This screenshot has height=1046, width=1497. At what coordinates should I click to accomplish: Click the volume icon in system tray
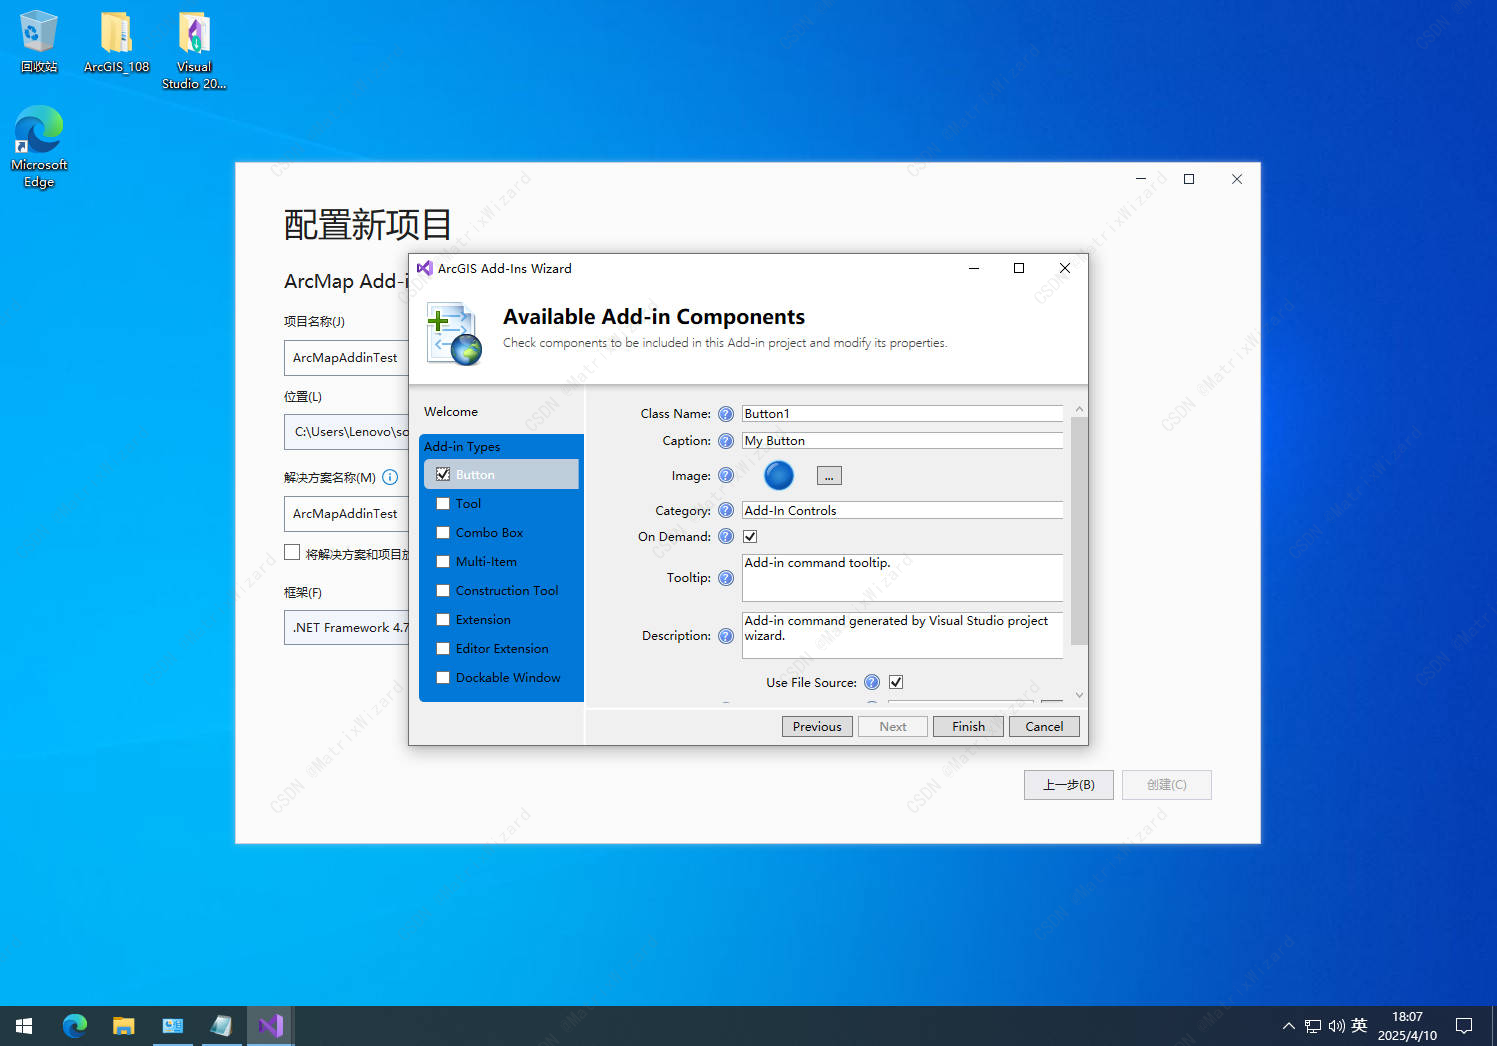pos(1336,1026)
